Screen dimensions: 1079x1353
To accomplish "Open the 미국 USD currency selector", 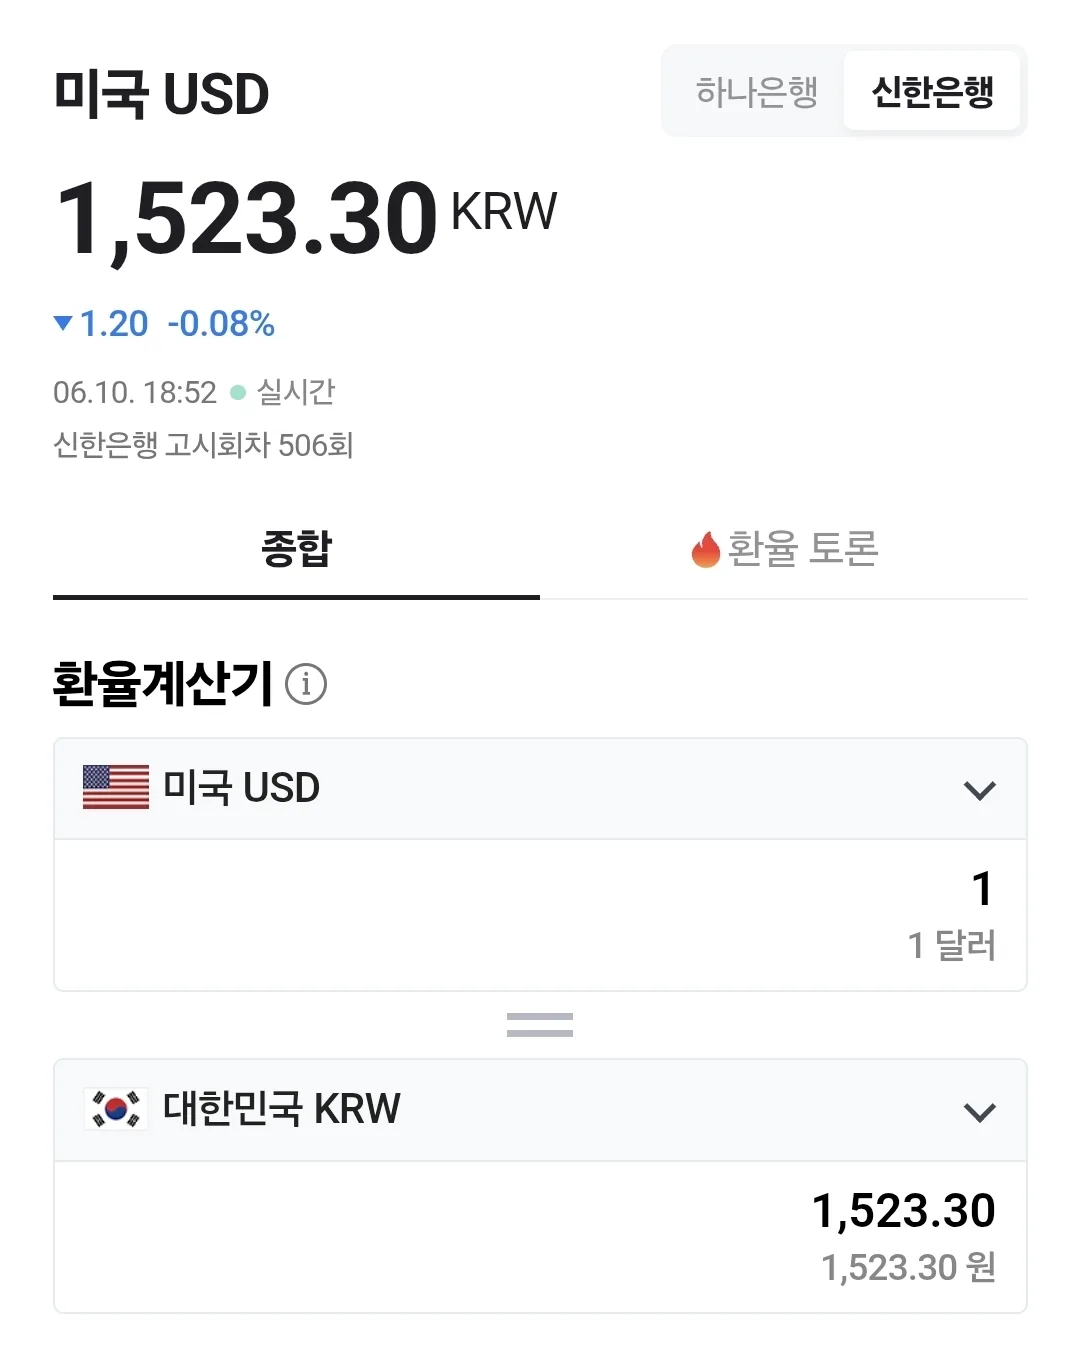I will [540, 789].
